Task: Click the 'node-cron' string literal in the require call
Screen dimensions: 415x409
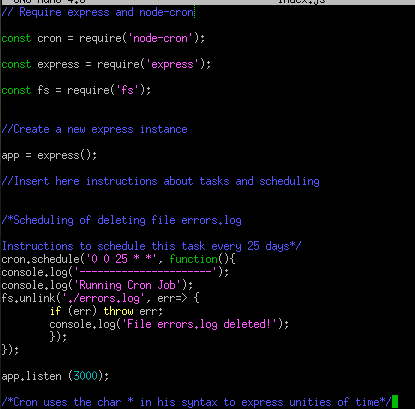Action: pyautogui.click(x=160, y=39)
